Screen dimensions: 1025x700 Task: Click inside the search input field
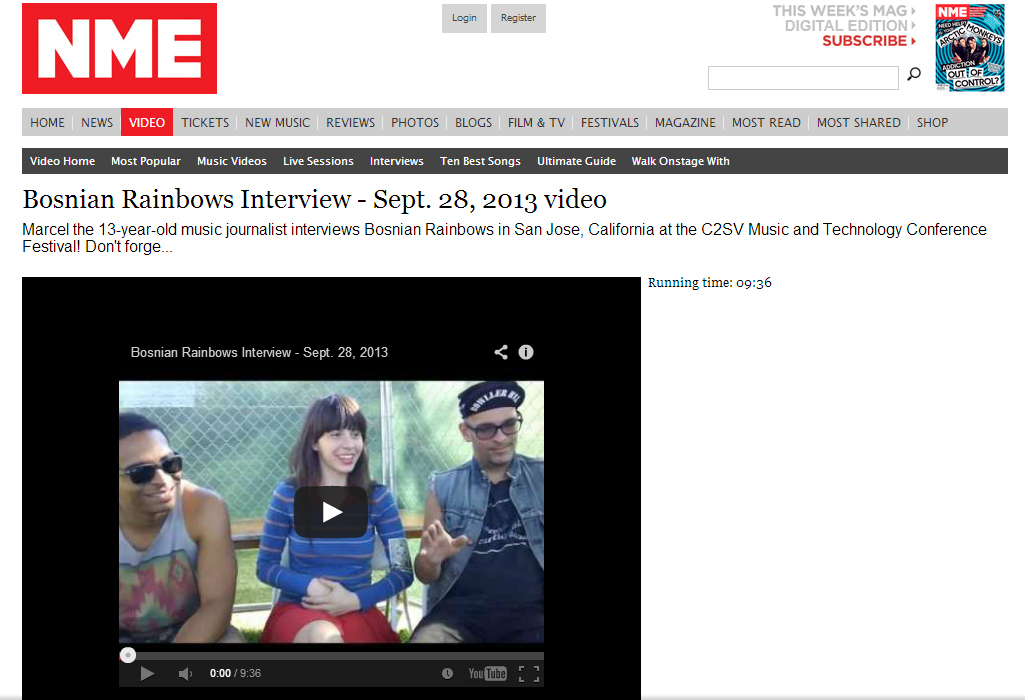click(x=802, y=78)
